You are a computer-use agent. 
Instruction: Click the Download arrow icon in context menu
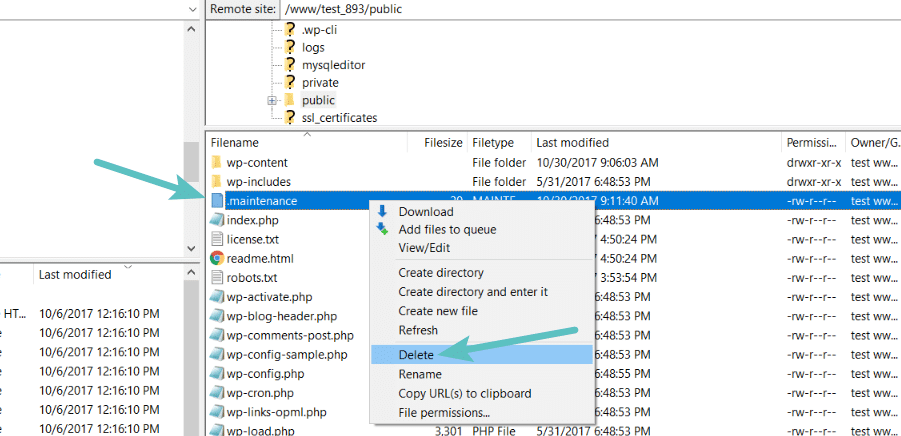[382, 211]
